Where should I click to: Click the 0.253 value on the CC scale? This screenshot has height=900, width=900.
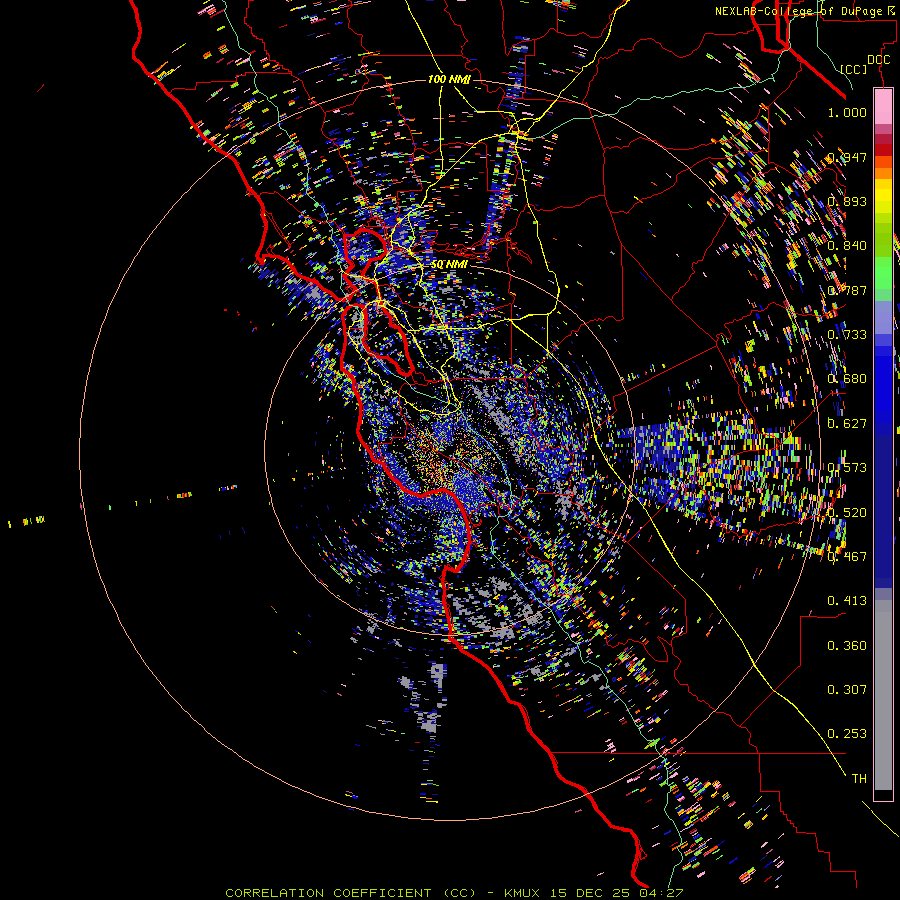tap(847, 734)
